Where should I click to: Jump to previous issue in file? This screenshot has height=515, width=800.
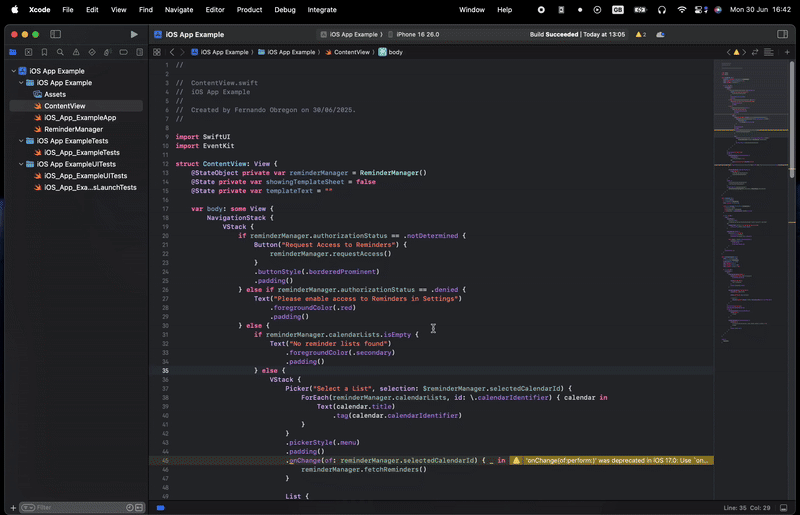(729, 52)
